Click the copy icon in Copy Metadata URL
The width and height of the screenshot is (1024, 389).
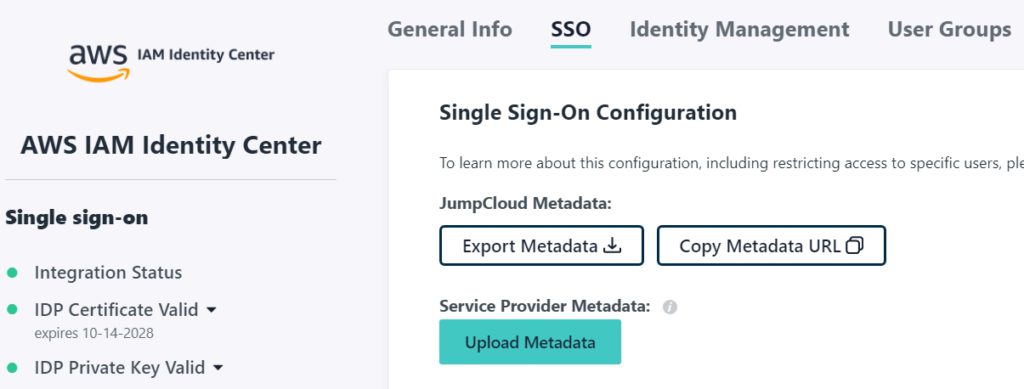tap(854, 245)
